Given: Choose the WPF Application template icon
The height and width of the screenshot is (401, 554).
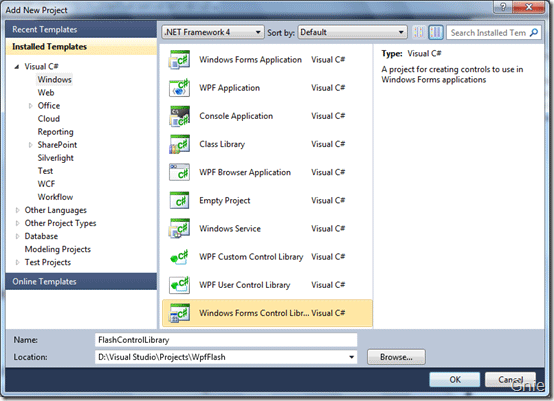Looking at the screenshot, I should tap(179, 88).
